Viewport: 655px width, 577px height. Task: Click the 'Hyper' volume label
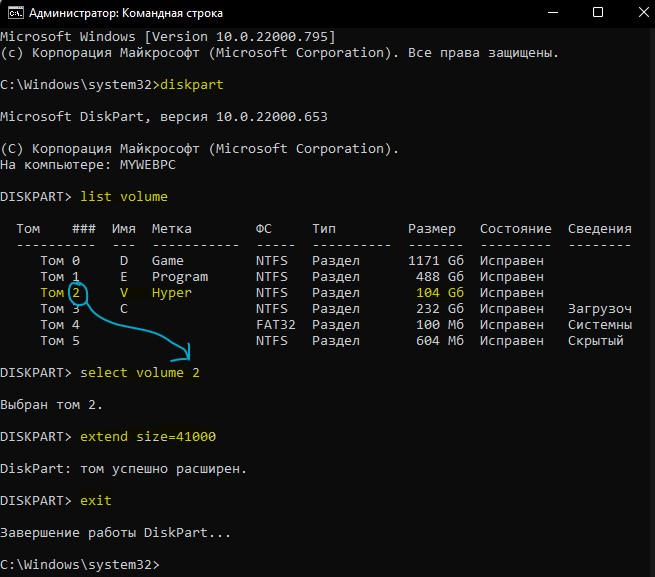[172, 293]
